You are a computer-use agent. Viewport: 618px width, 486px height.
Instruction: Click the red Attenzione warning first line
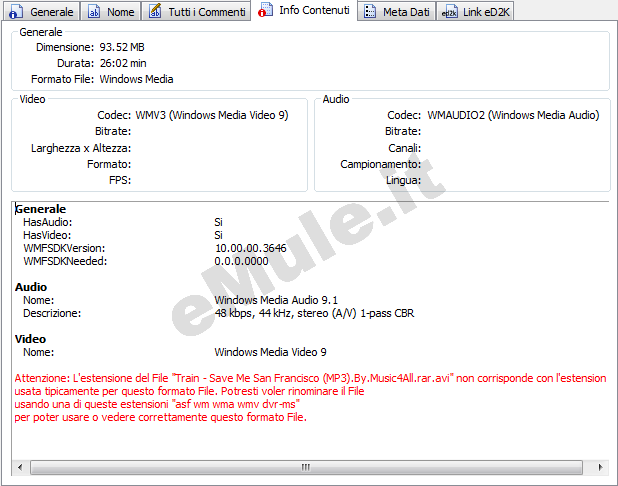pos(310,378)
